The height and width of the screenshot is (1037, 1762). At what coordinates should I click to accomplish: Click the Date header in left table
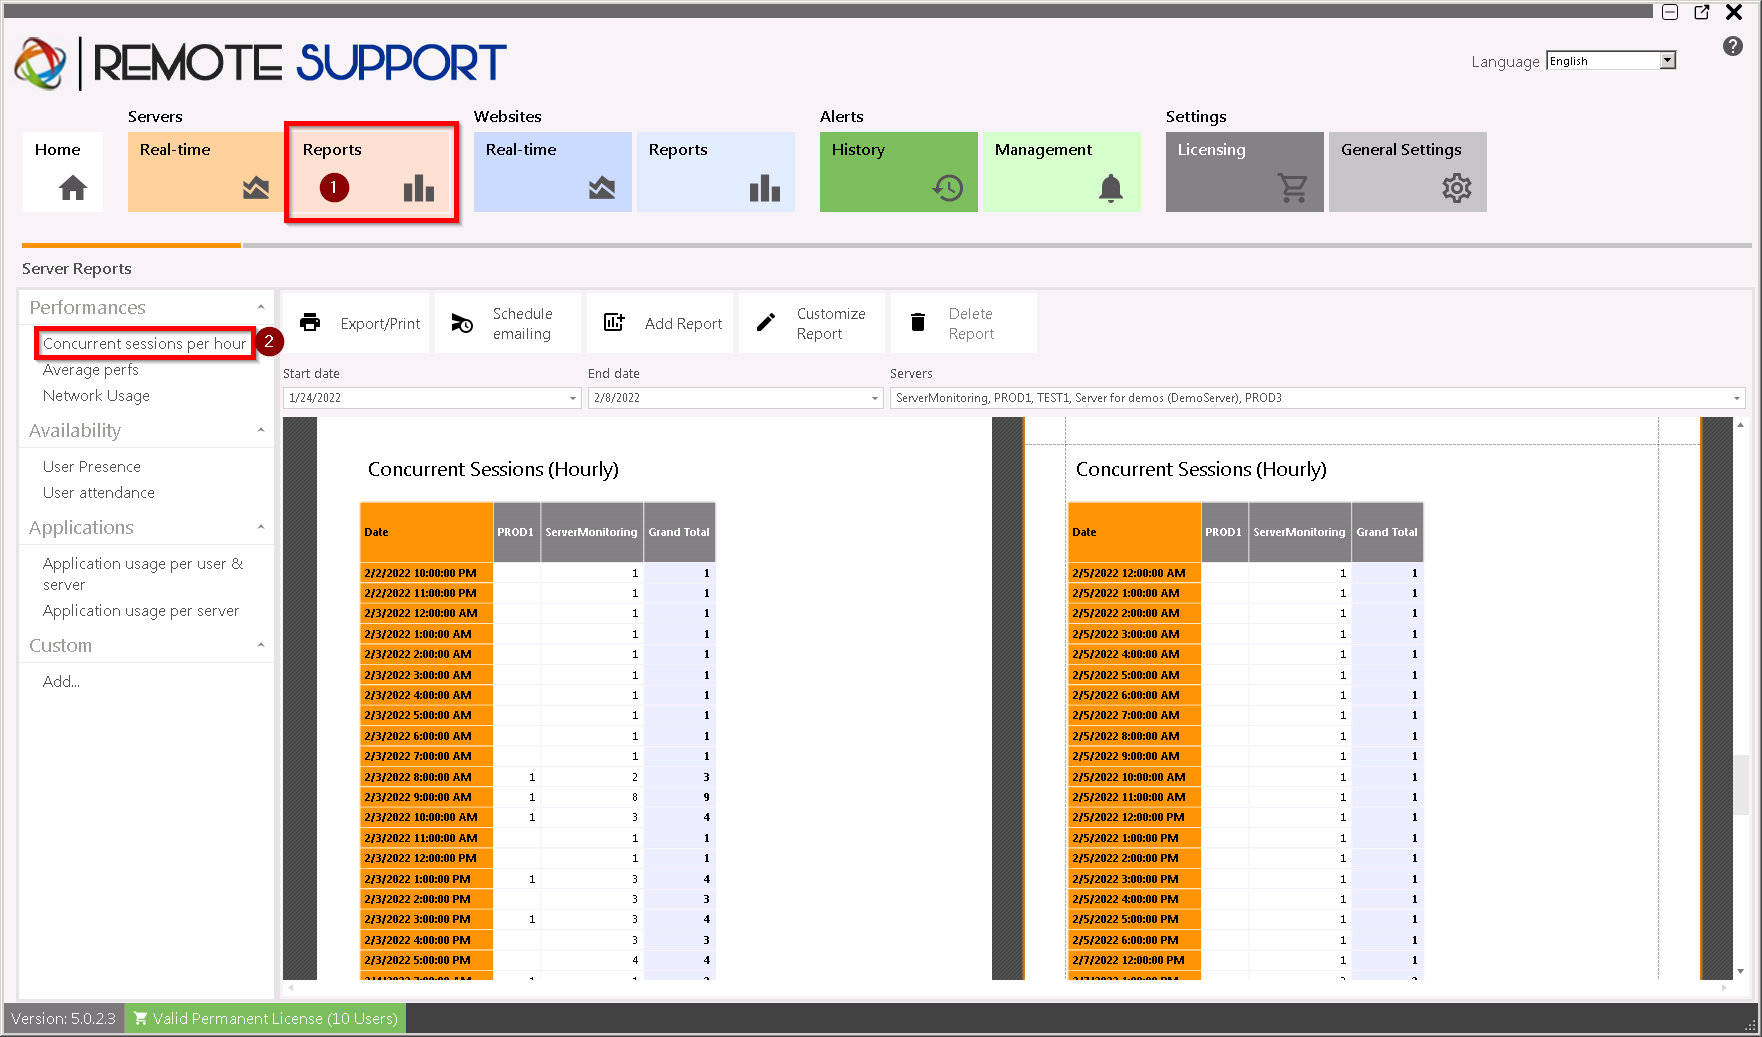click(427, 532)
